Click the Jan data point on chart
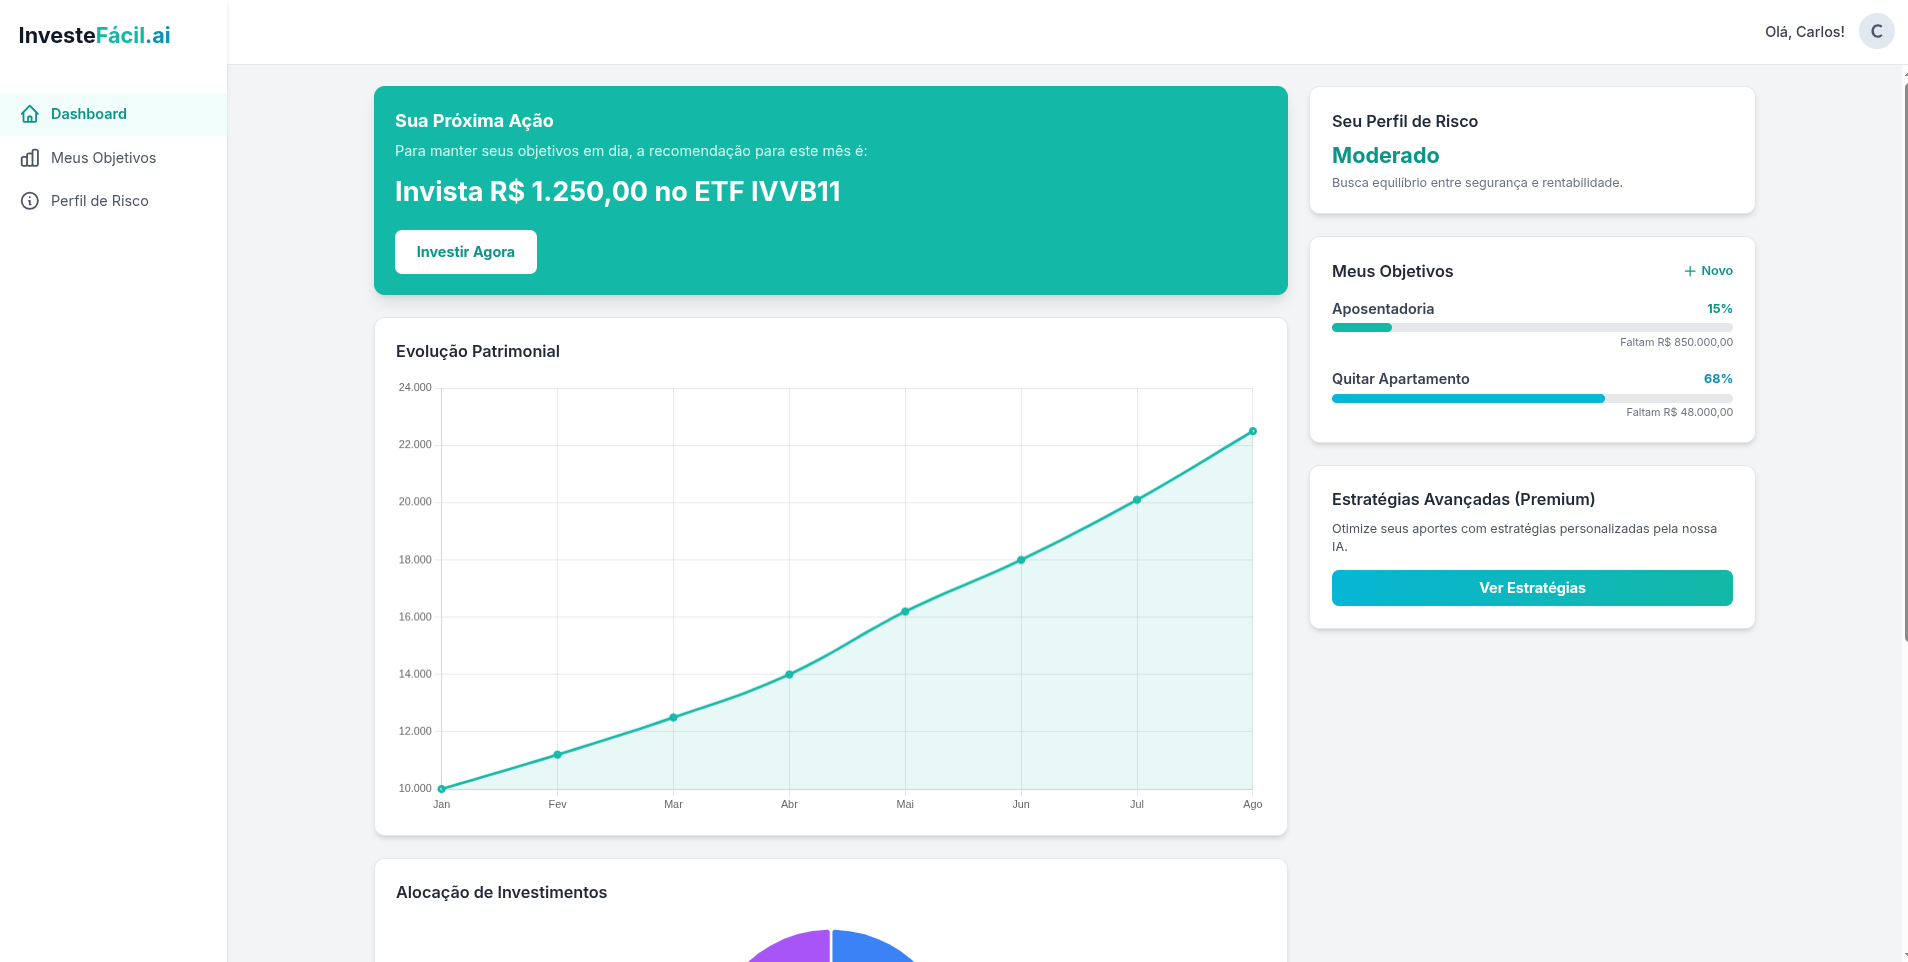Screen dimensions: 1908x962 pyautogui.click(x=442, y=789)
